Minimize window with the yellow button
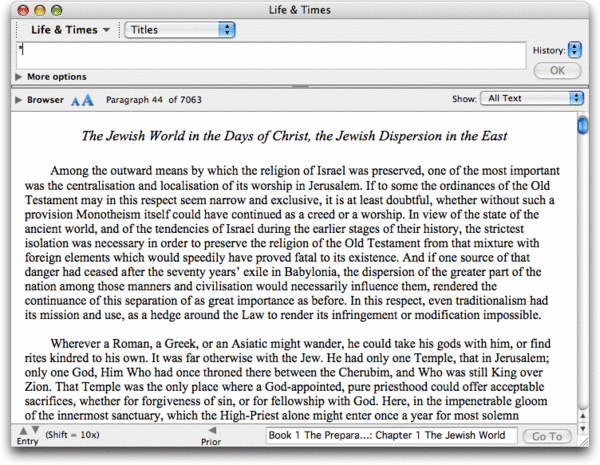600x465 pixels. point(40,10)
